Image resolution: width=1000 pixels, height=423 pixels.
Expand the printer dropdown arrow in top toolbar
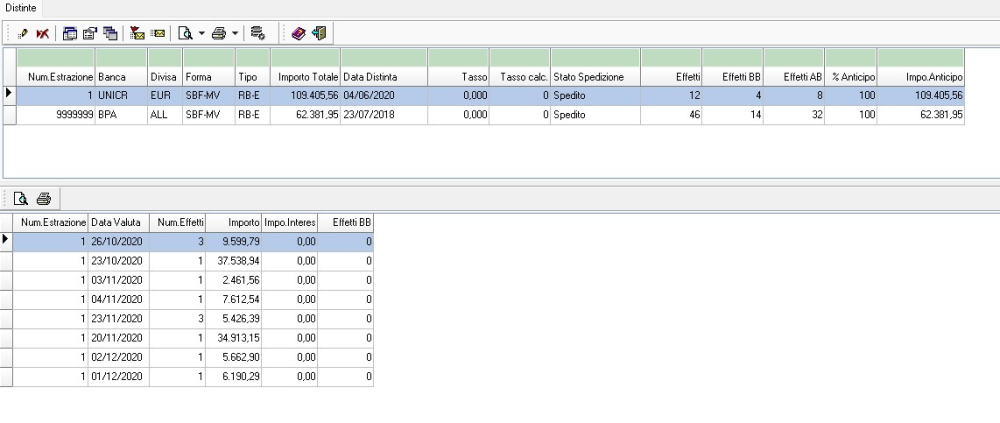[x=235, y=33]
